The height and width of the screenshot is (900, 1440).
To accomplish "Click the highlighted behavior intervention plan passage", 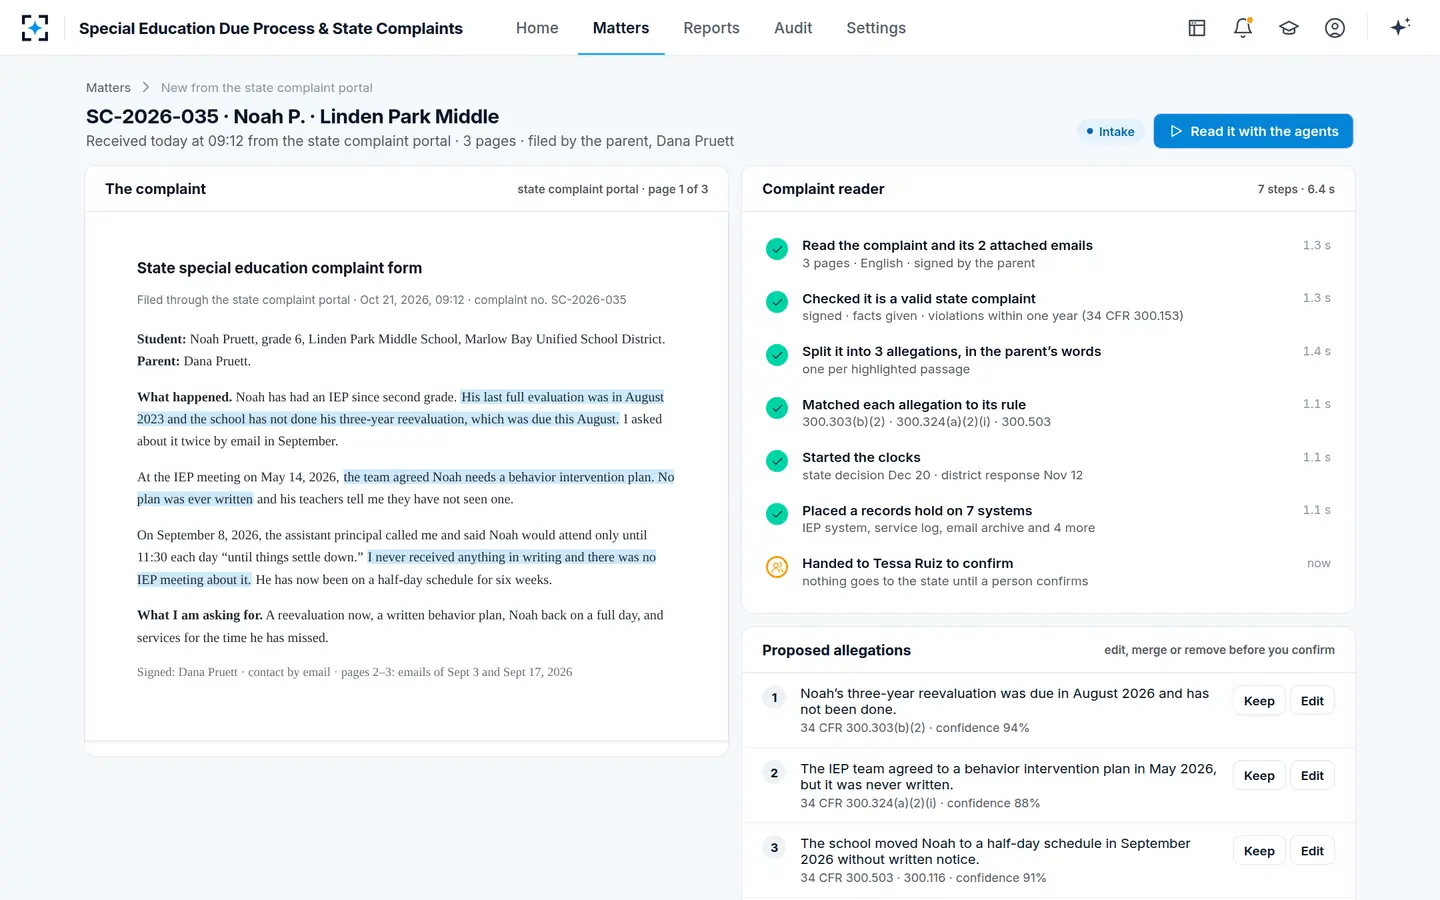I will tap(406, 488).
